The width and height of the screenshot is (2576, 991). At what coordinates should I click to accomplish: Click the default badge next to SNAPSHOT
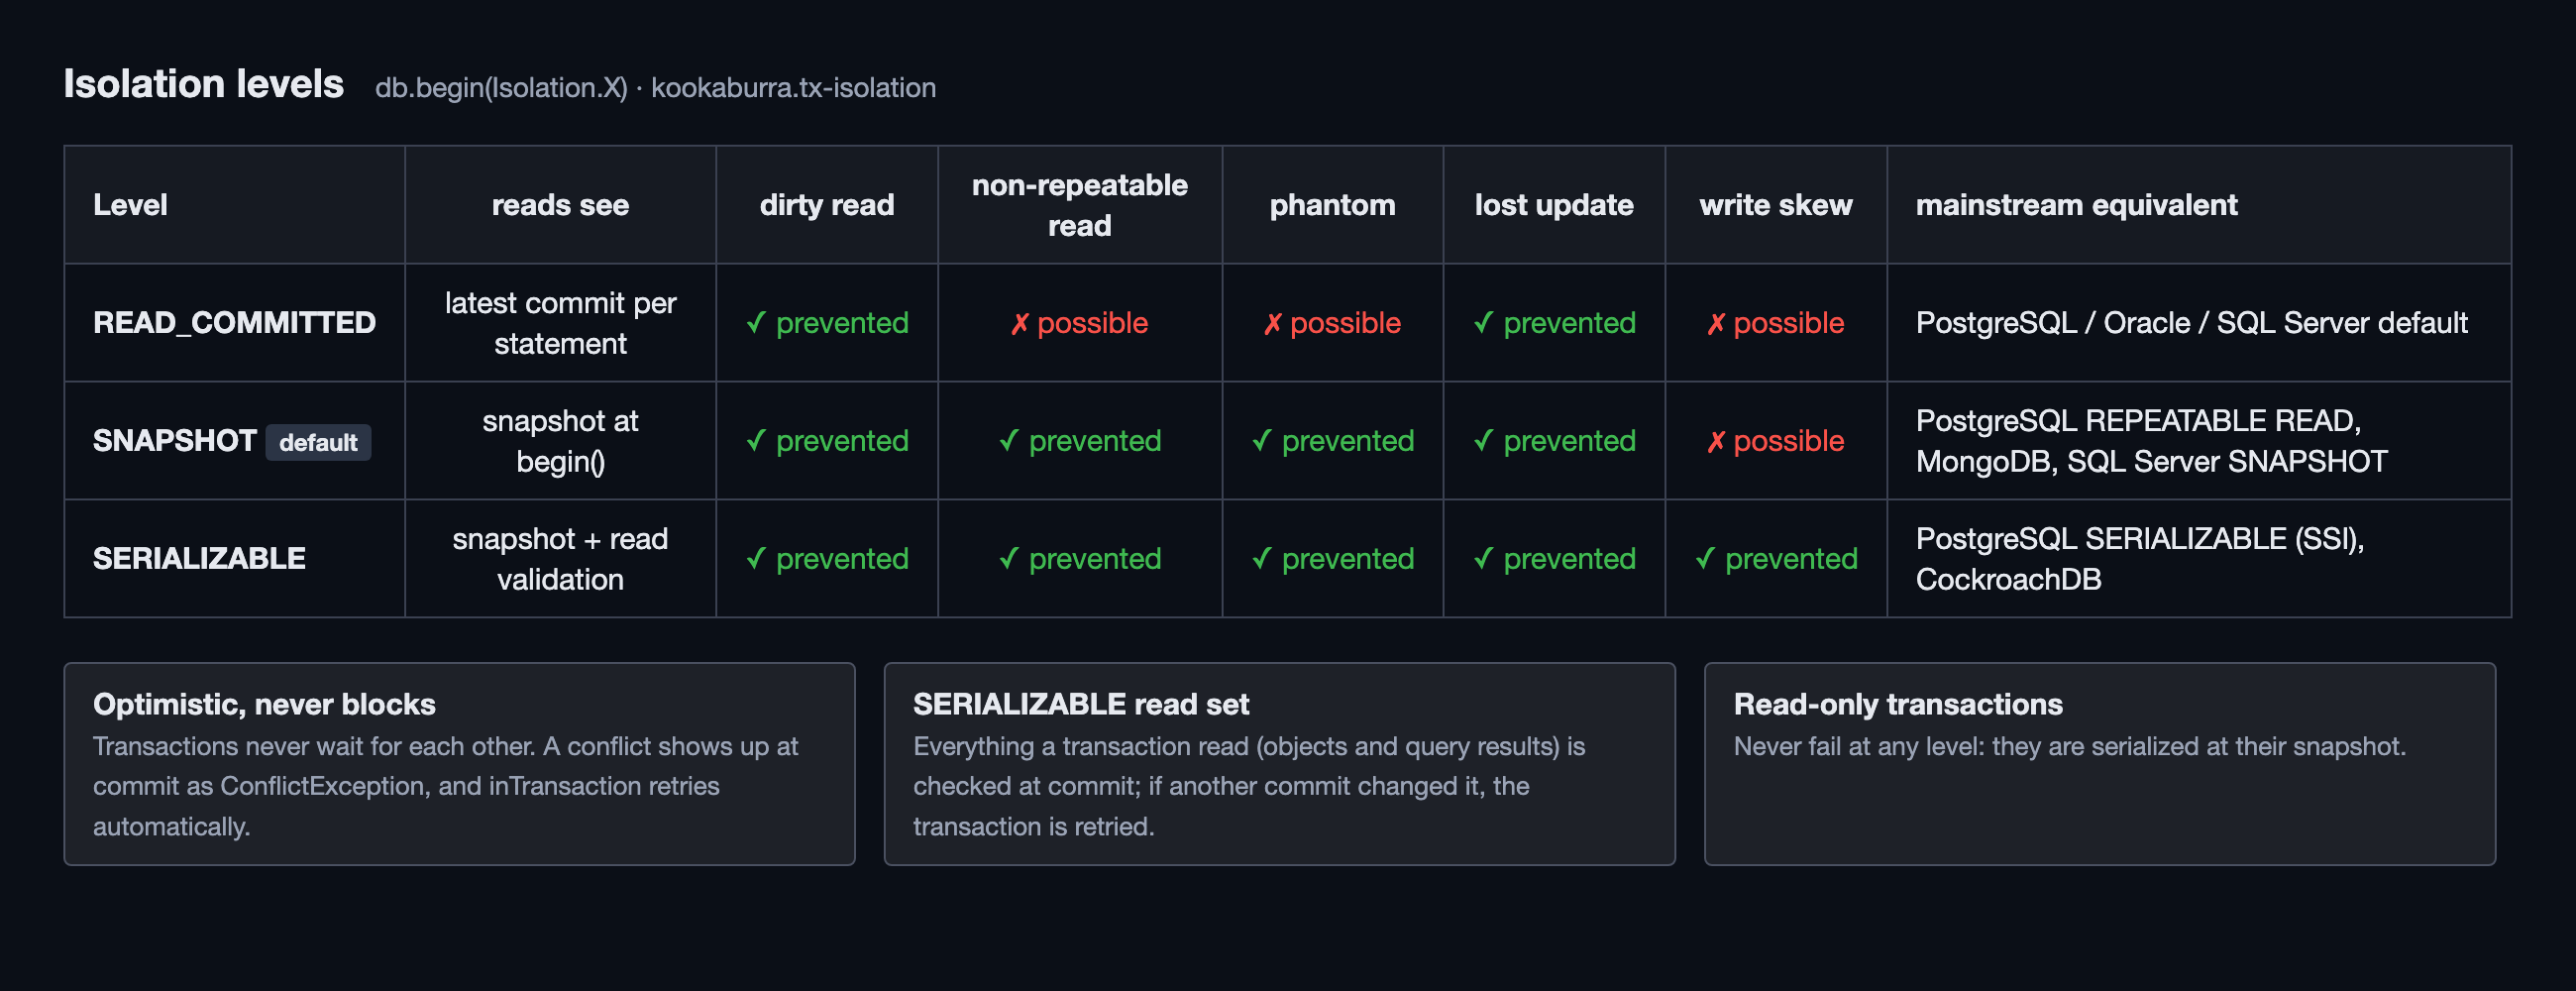[318, 442]
